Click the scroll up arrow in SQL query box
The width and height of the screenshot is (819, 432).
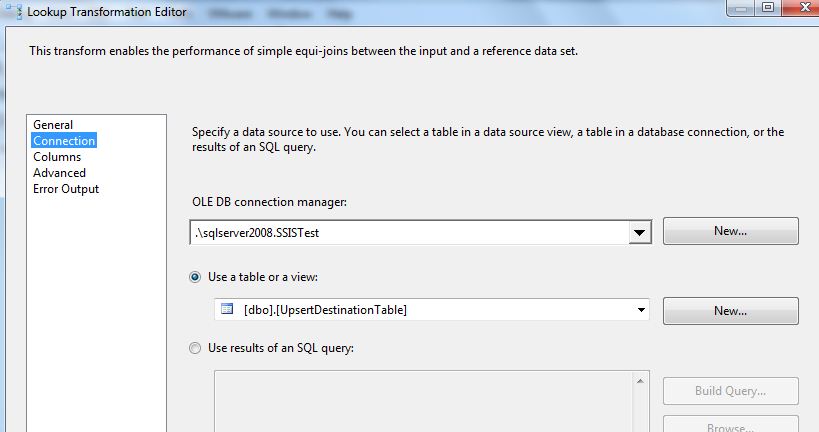(641, 379)
